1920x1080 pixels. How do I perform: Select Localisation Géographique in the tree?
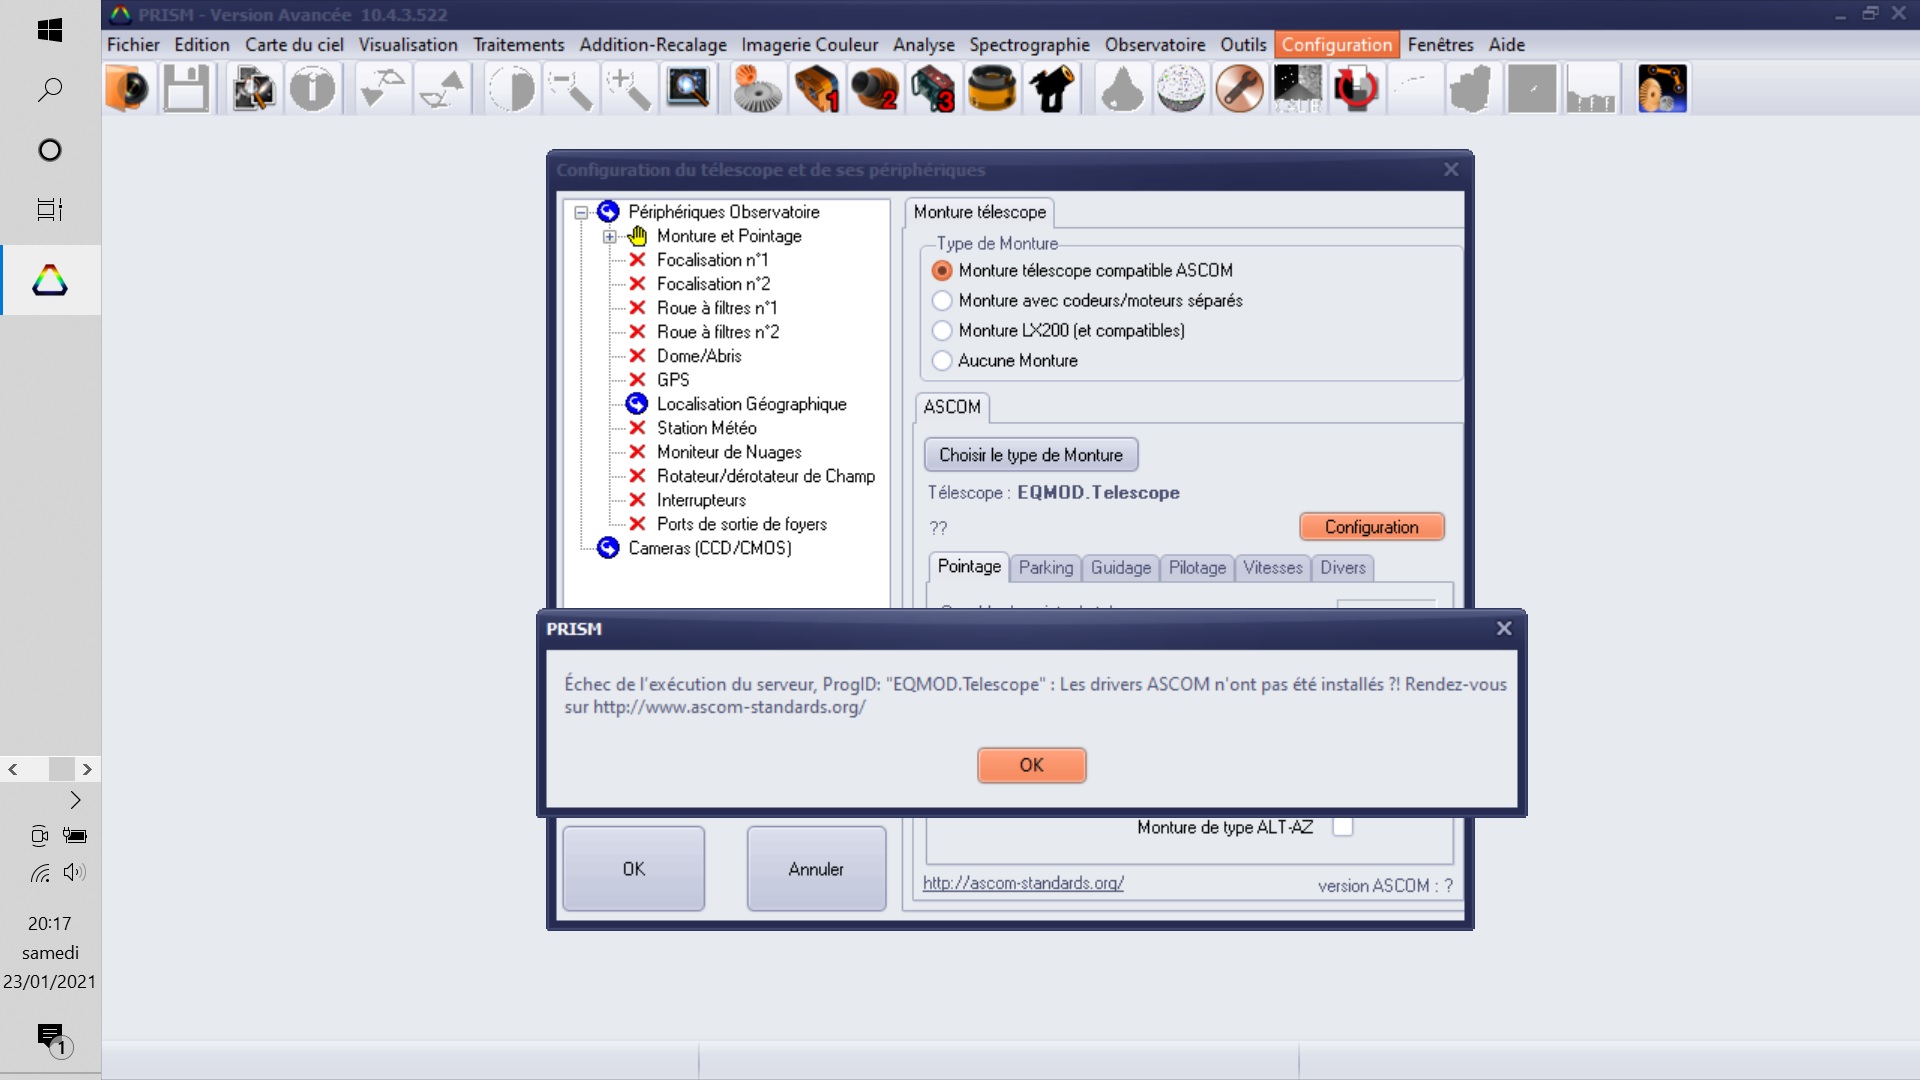coord(751,404)
